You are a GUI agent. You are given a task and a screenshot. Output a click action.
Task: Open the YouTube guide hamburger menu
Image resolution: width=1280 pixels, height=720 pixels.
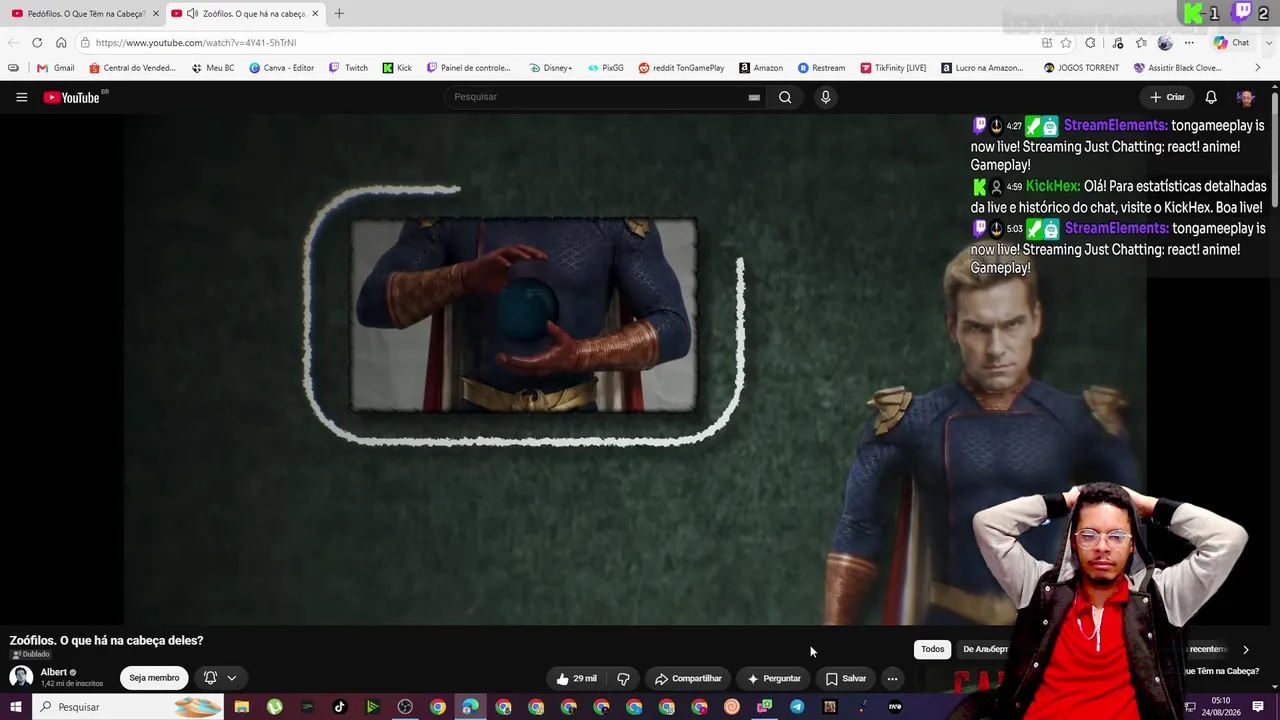[x=21, y=97]
